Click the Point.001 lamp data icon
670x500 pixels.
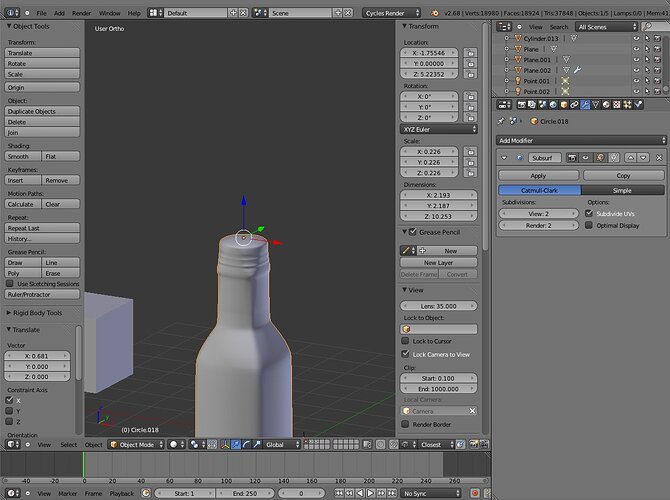tap(565, 81)
